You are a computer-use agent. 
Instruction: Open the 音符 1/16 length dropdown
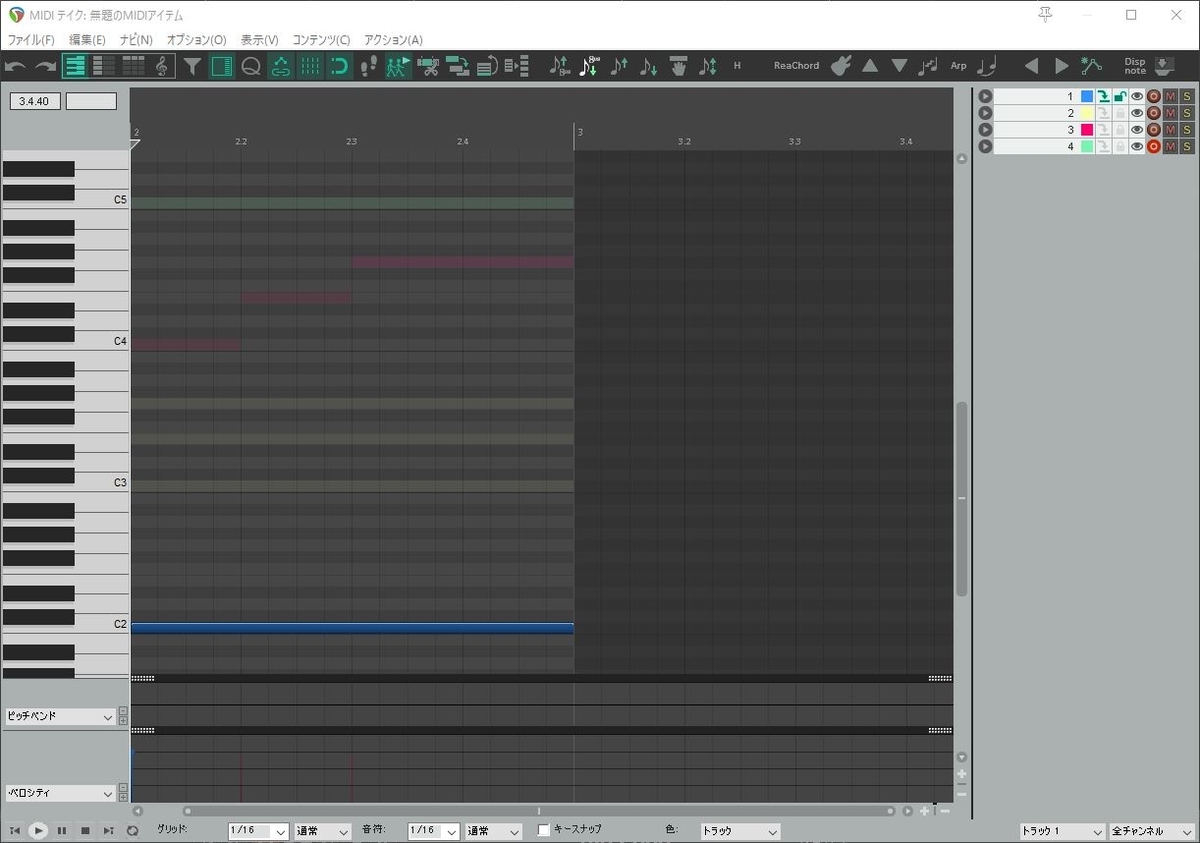434,831
